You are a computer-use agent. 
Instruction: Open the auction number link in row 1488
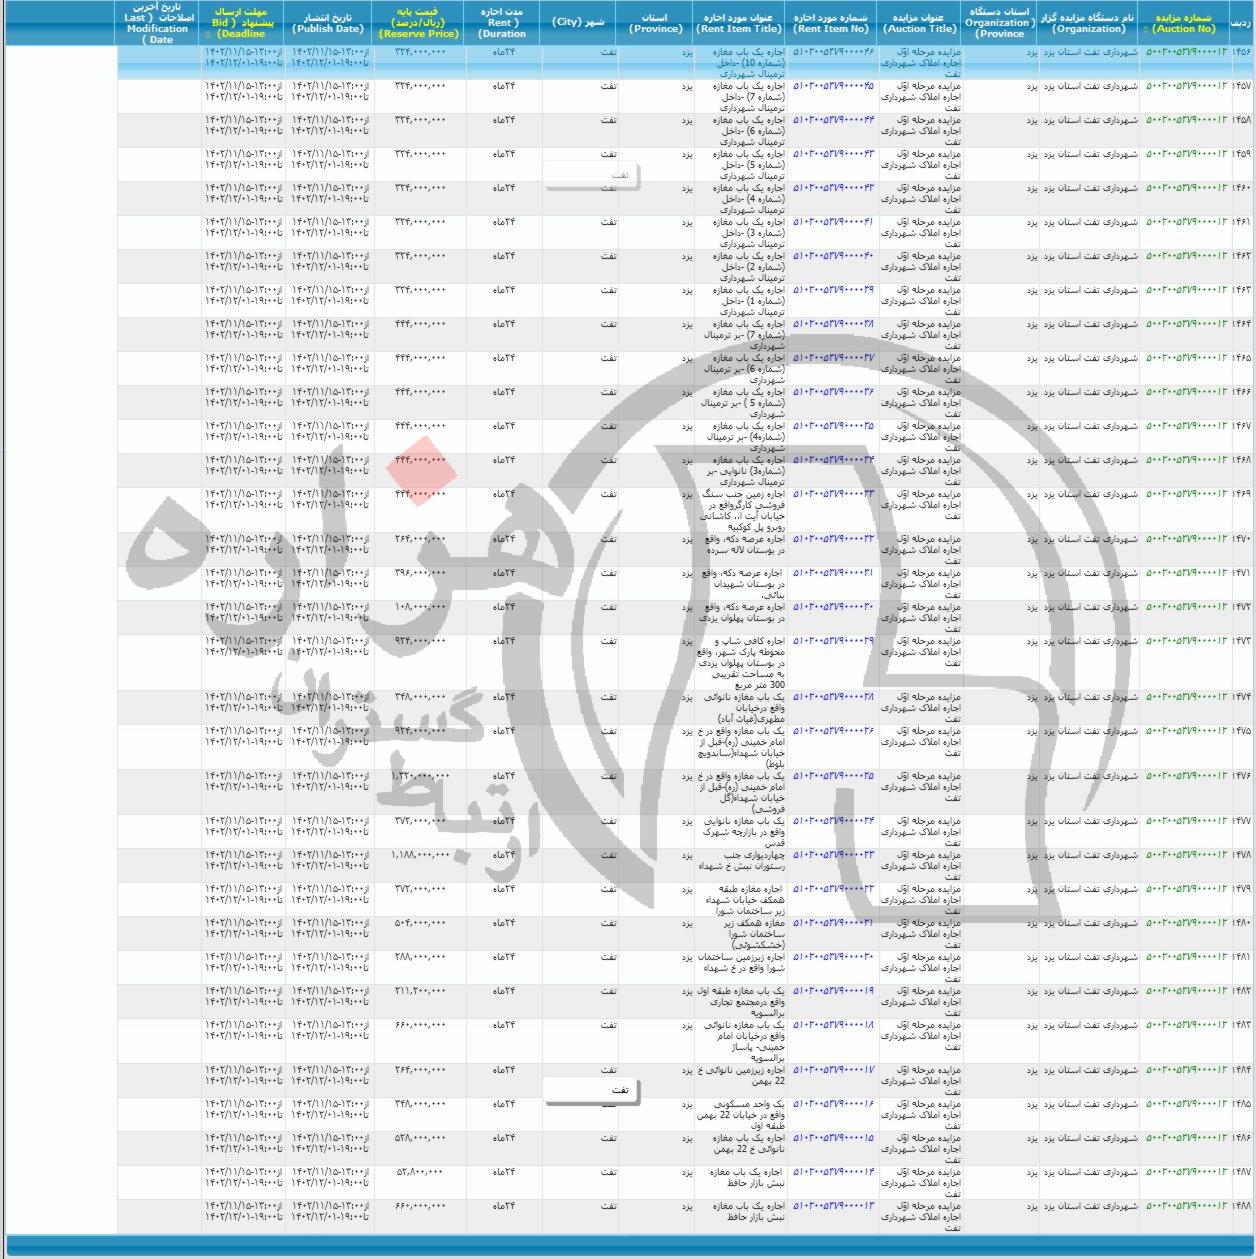coord(1186,1206)
